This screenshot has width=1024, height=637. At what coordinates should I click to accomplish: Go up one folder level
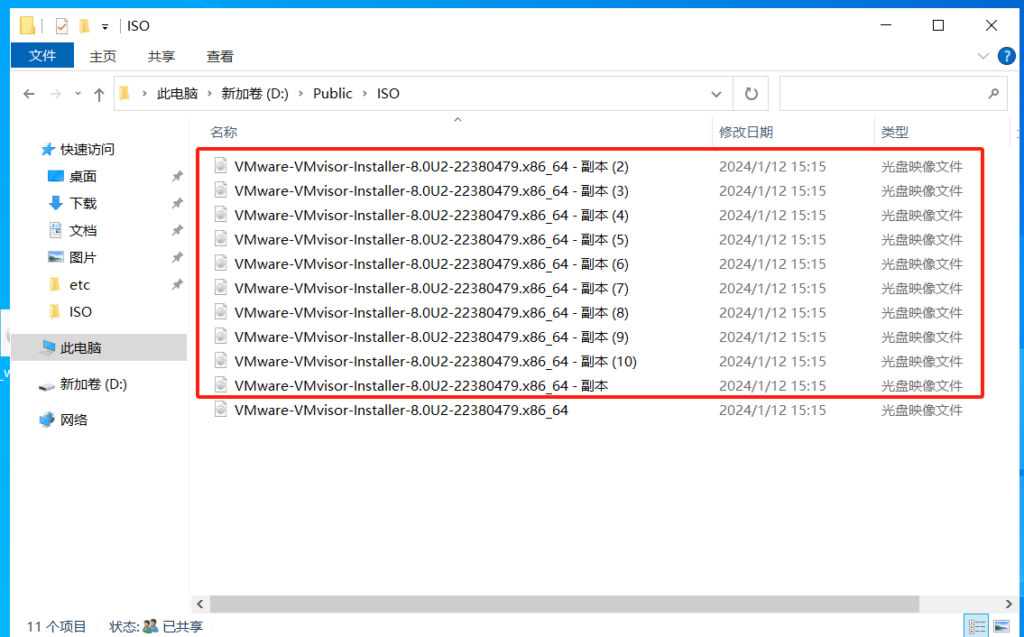[x=99, y=94]
